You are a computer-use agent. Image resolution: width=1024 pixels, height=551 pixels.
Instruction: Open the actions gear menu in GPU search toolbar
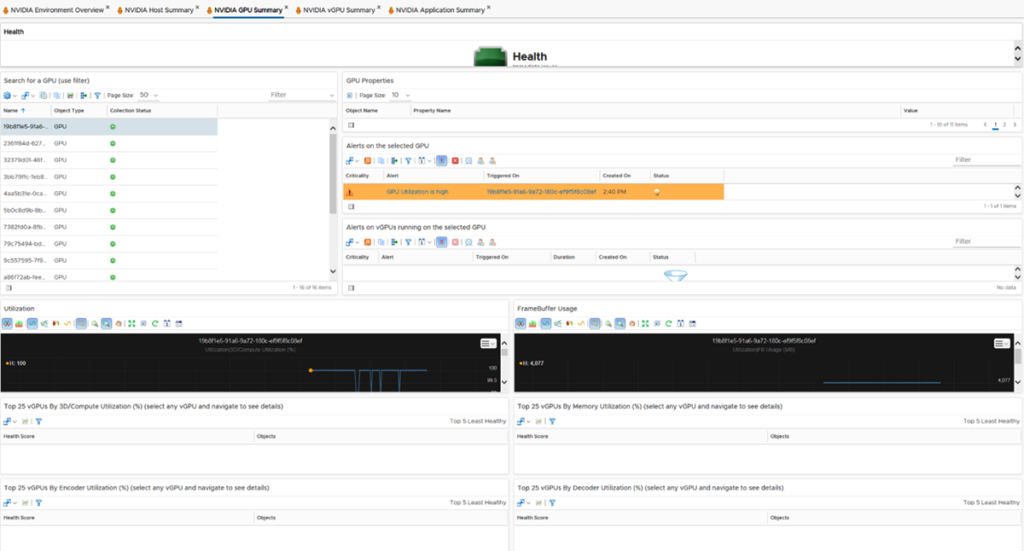(x=8, y=95)
